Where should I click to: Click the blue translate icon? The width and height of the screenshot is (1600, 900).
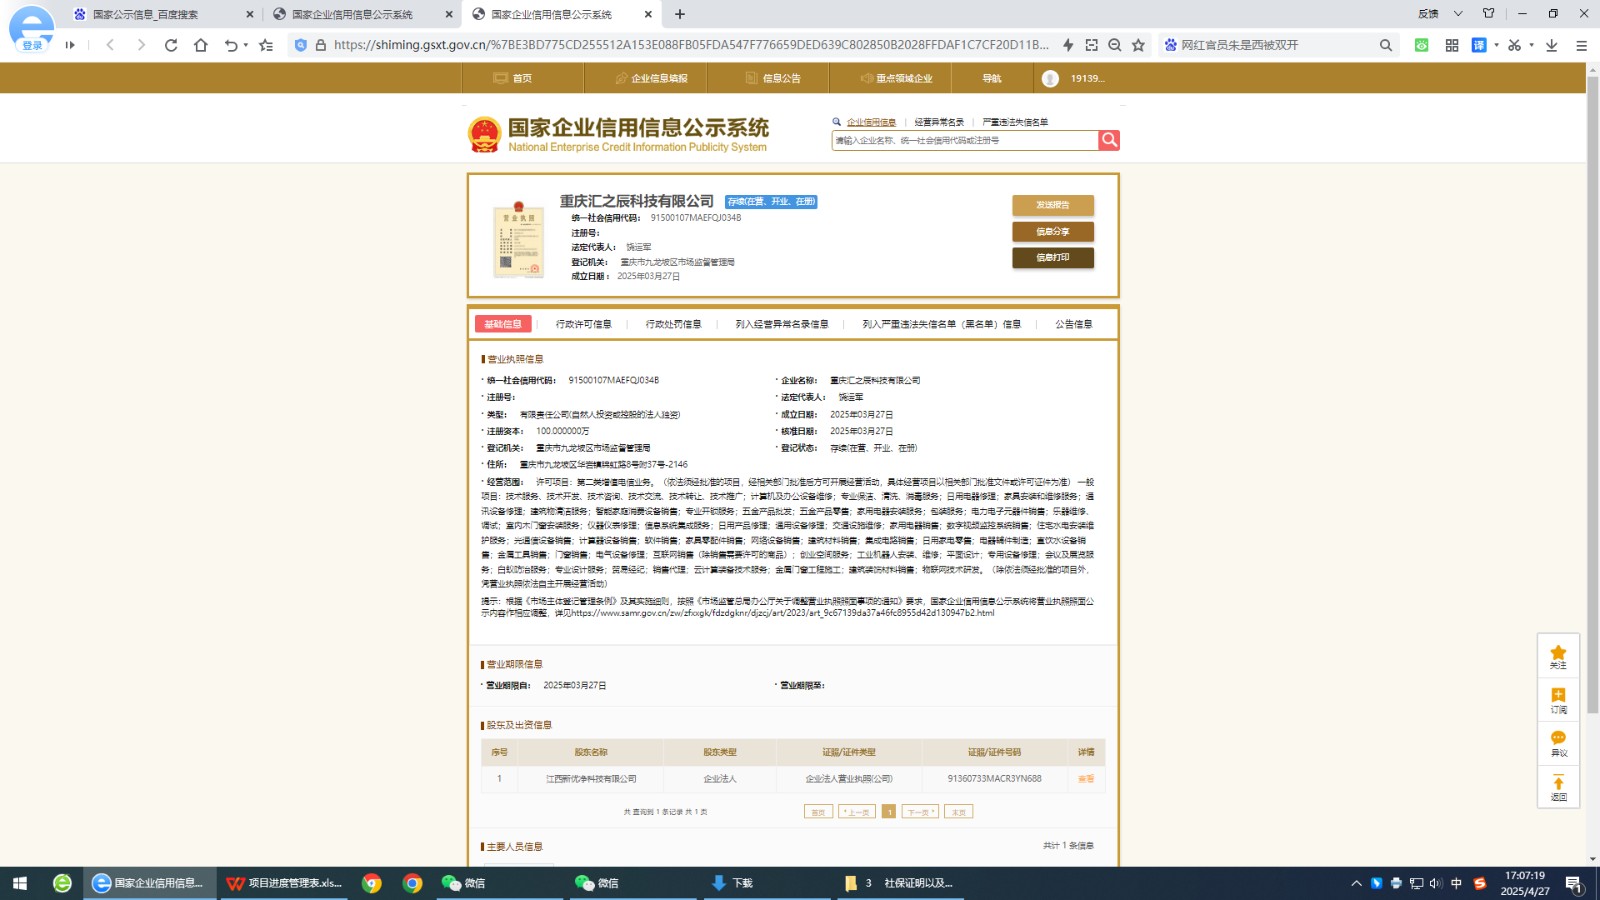point(1479,45)
